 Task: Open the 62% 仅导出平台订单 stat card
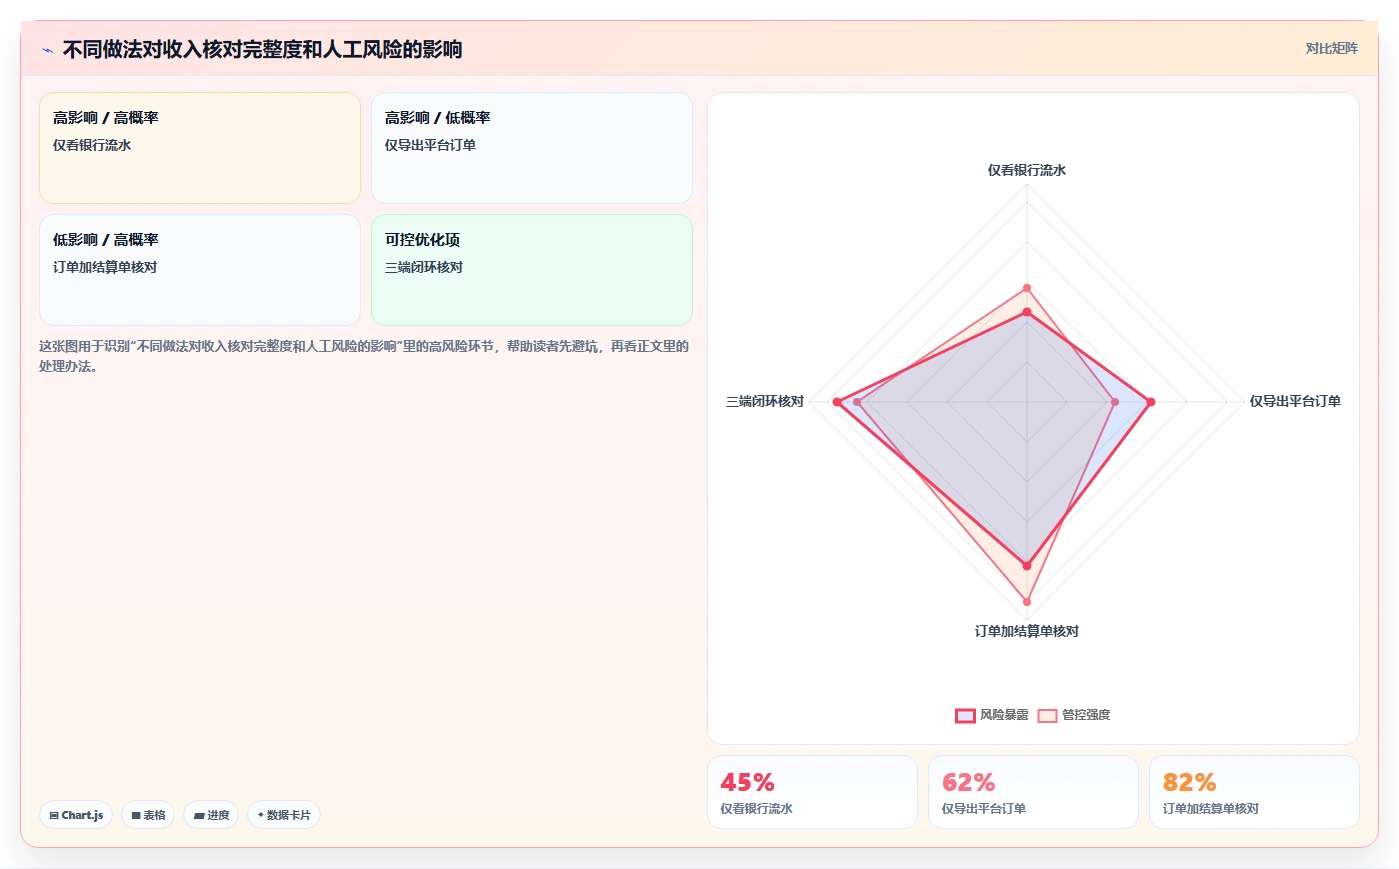pos(1033,792)
